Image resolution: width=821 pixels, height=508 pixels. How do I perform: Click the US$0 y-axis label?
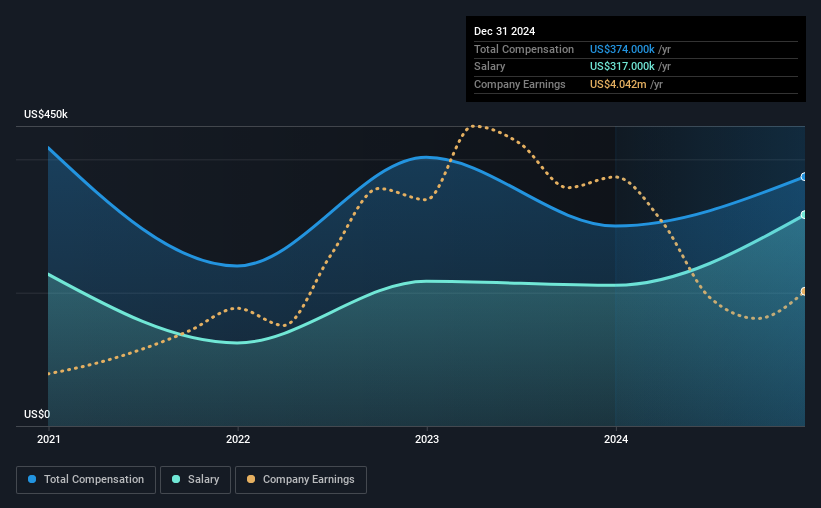tap(37, 414)
